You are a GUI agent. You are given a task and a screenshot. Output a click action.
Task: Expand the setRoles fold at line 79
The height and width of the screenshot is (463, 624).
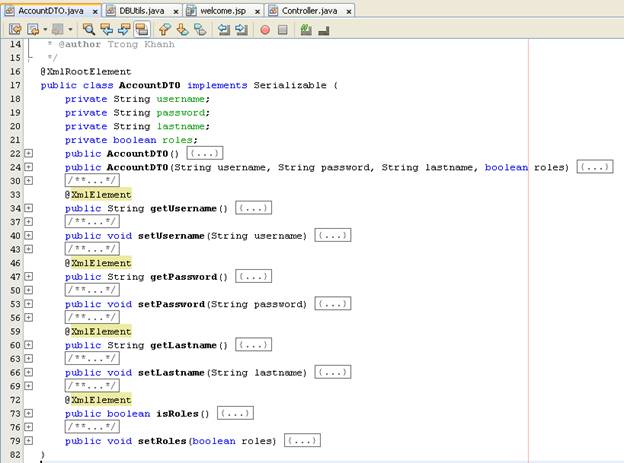click(x=28, y=441)
